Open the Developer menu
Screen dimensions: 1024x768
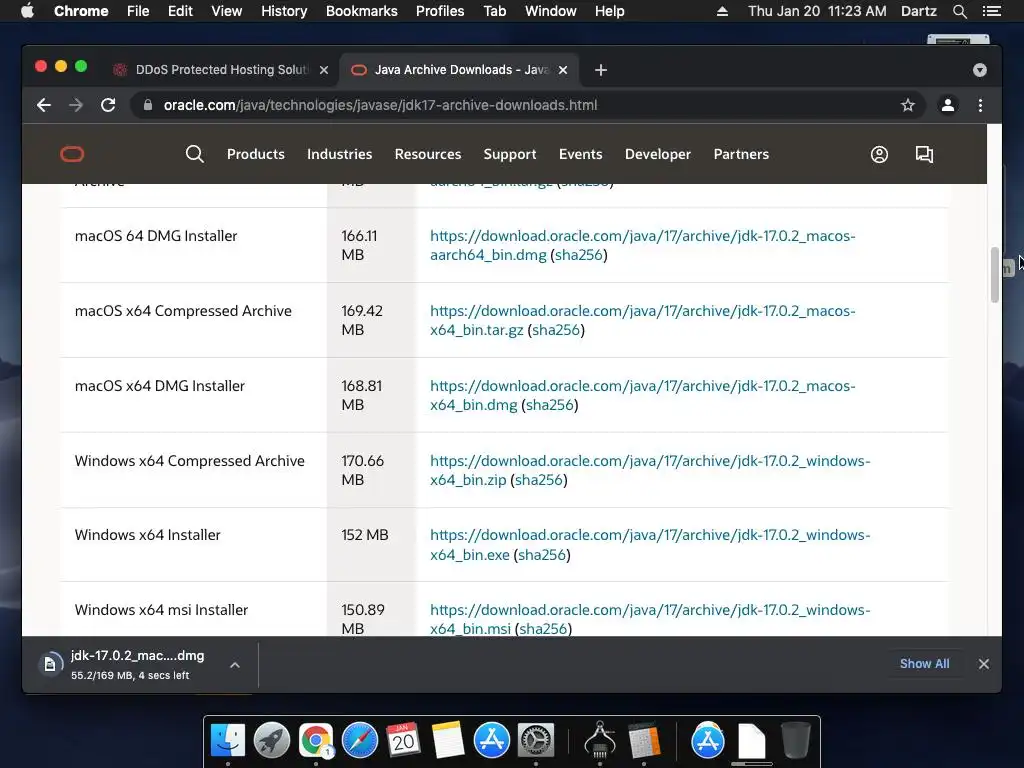tap(658, 154)
